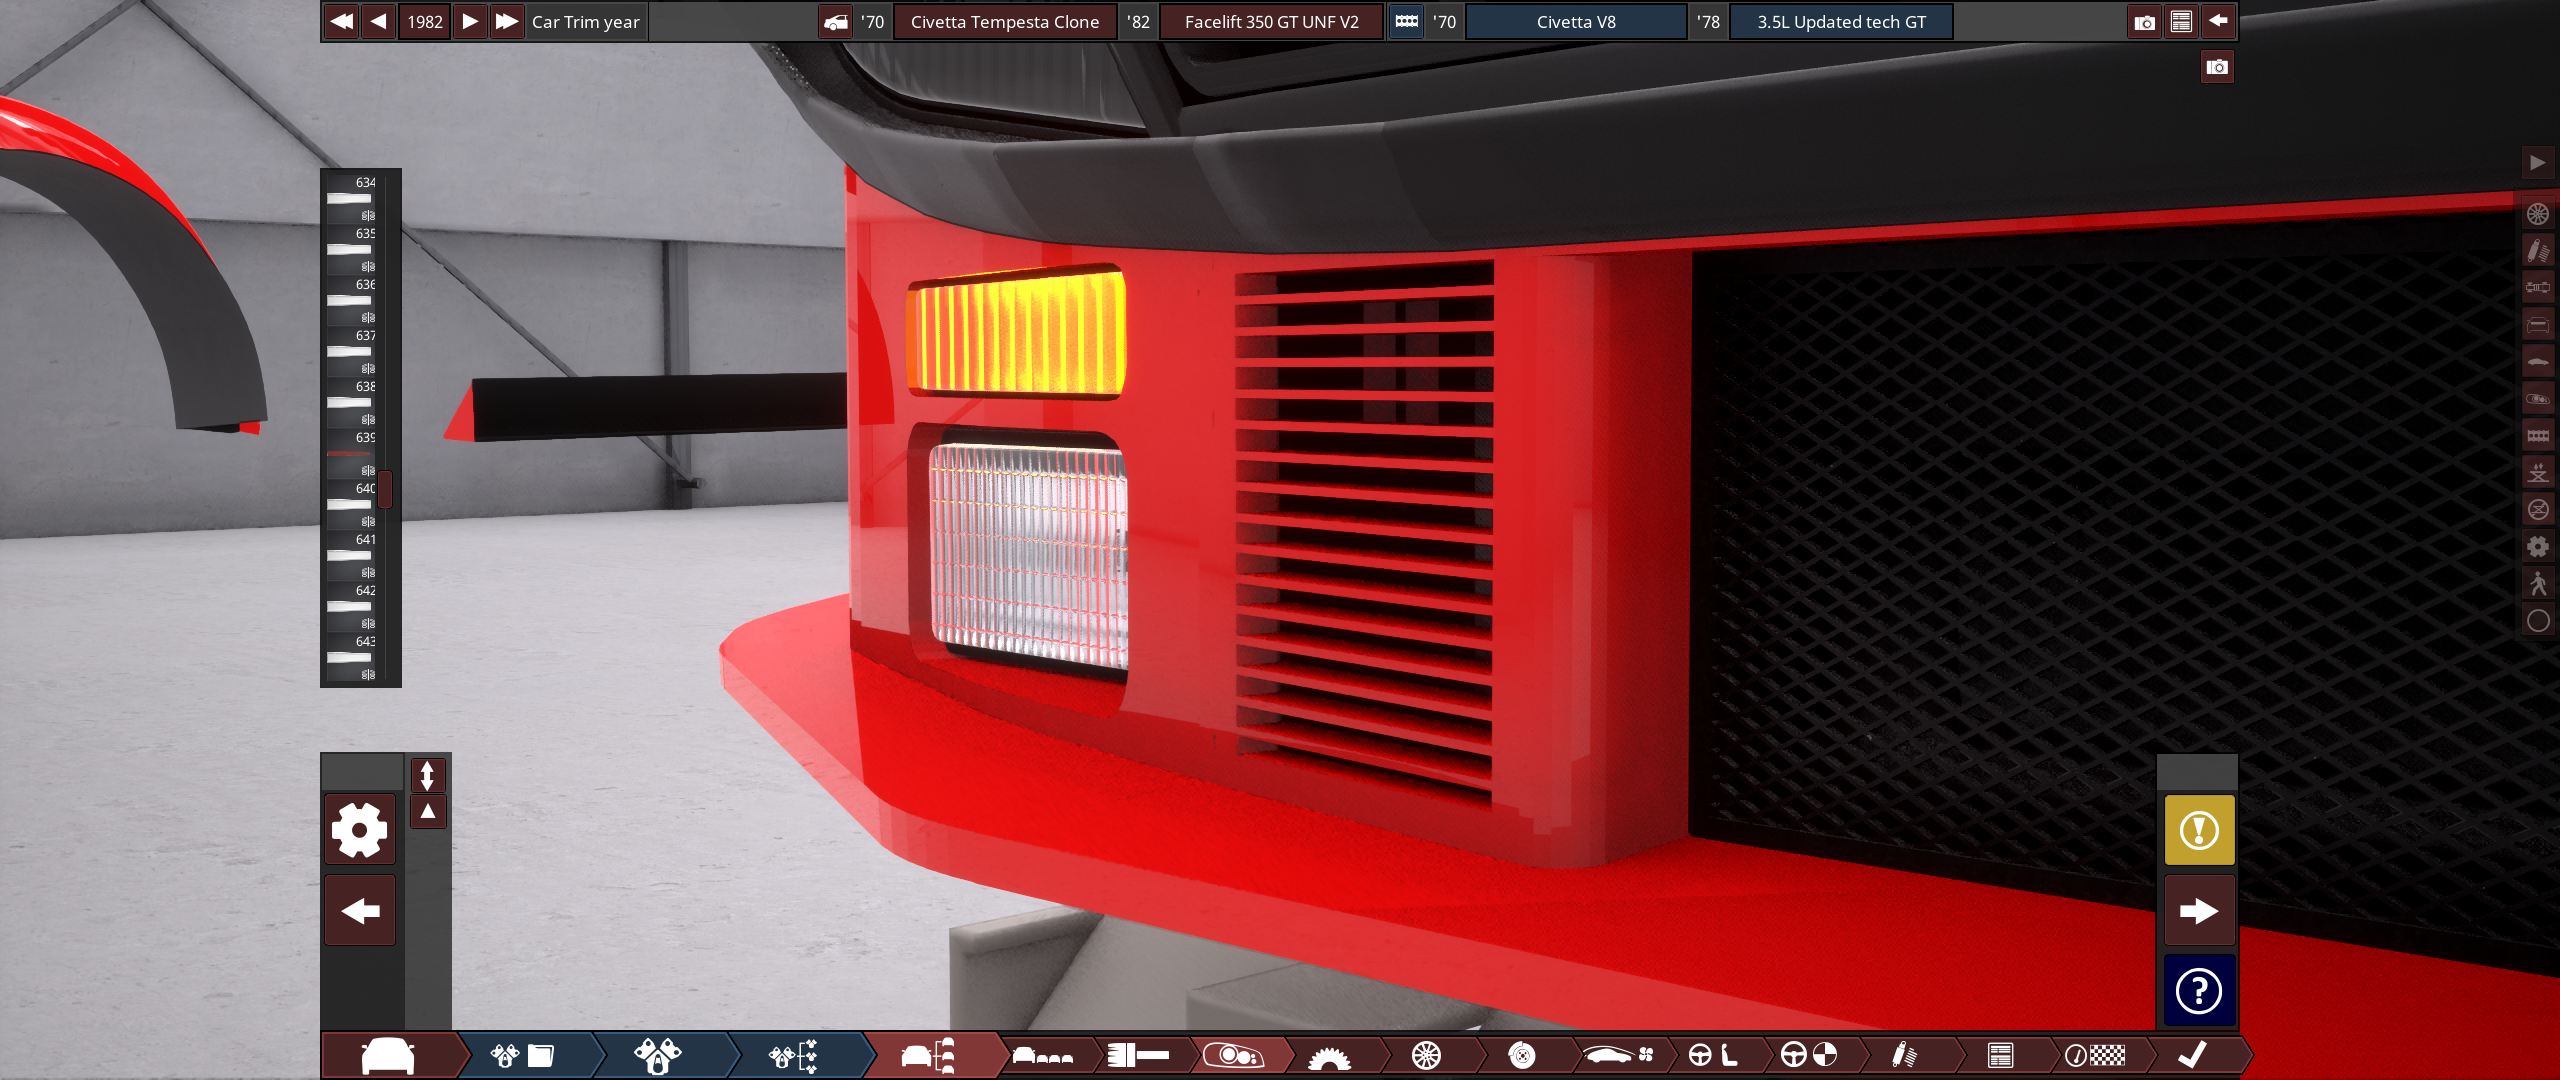The height and width of the screenshot is (1080, 2560).
Task: Open the blue help question mark
Action: pos(2199,991)
